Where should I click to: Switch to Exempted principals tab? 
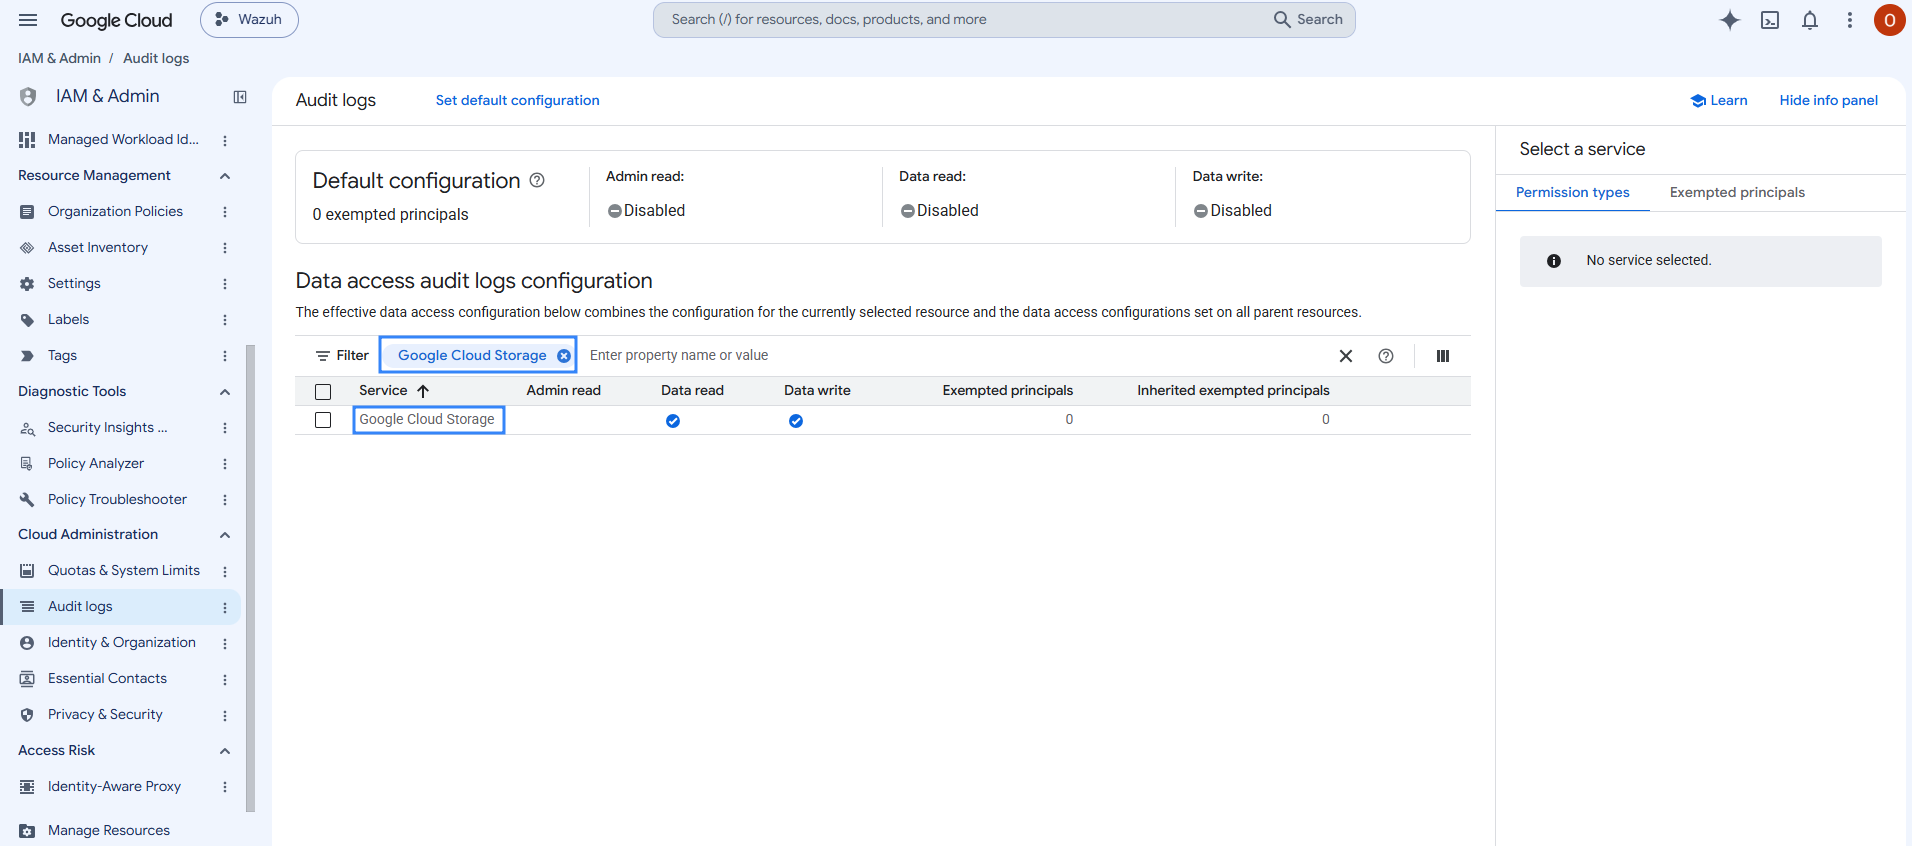1737,192
